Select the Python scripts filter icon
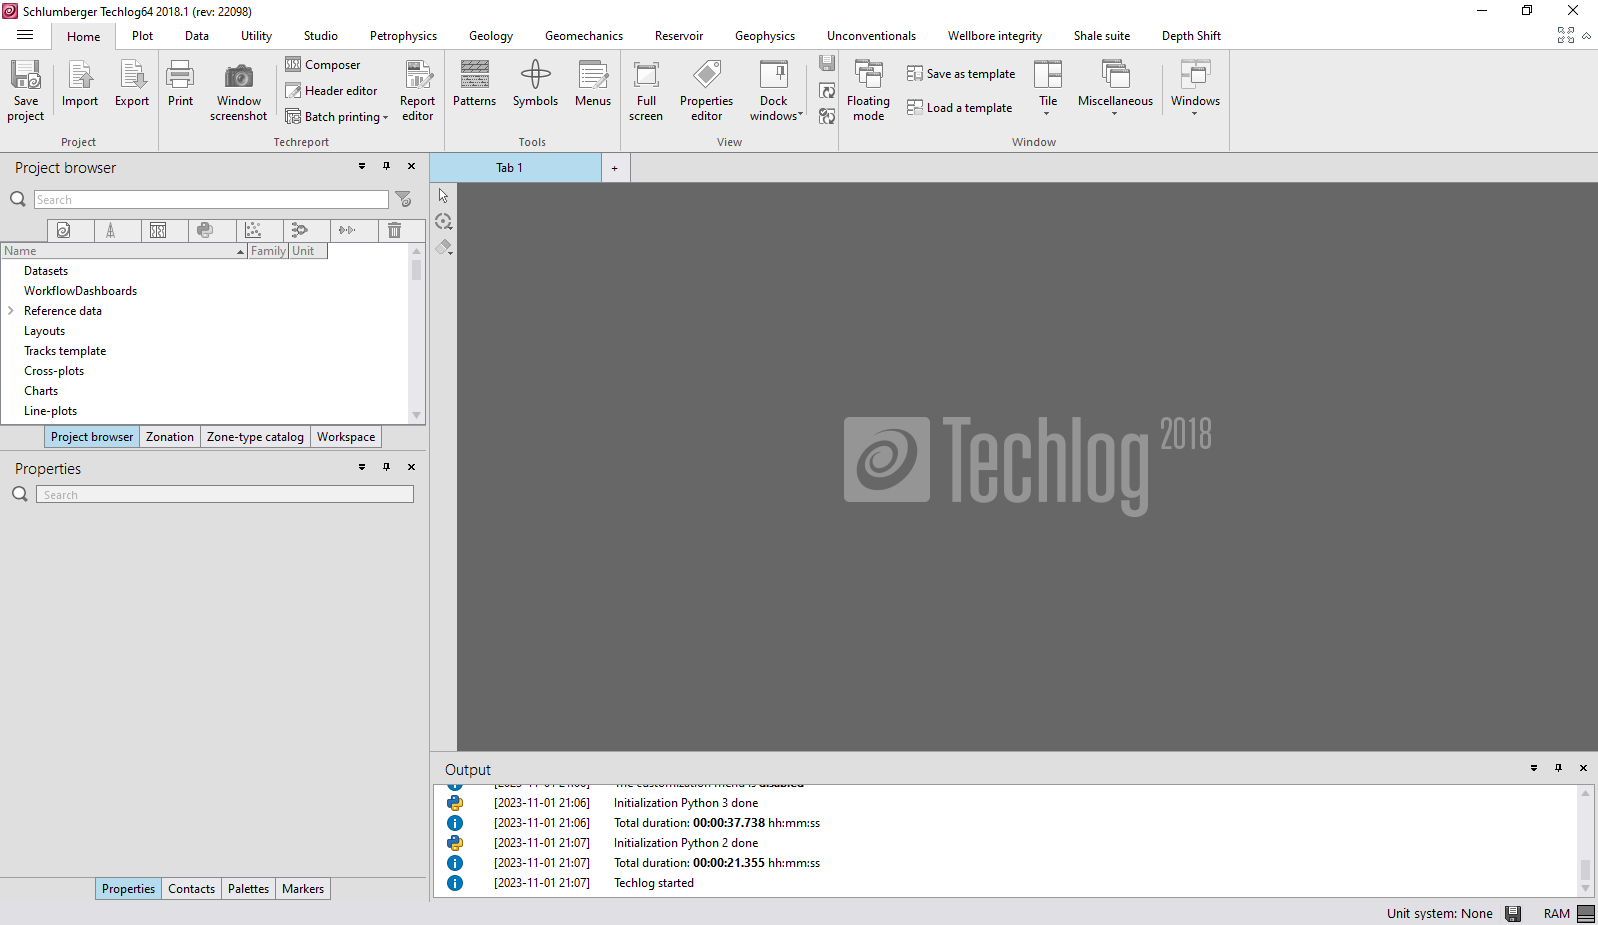The image size is (1598, 925). pyautogui.click(x=205, y=231)
